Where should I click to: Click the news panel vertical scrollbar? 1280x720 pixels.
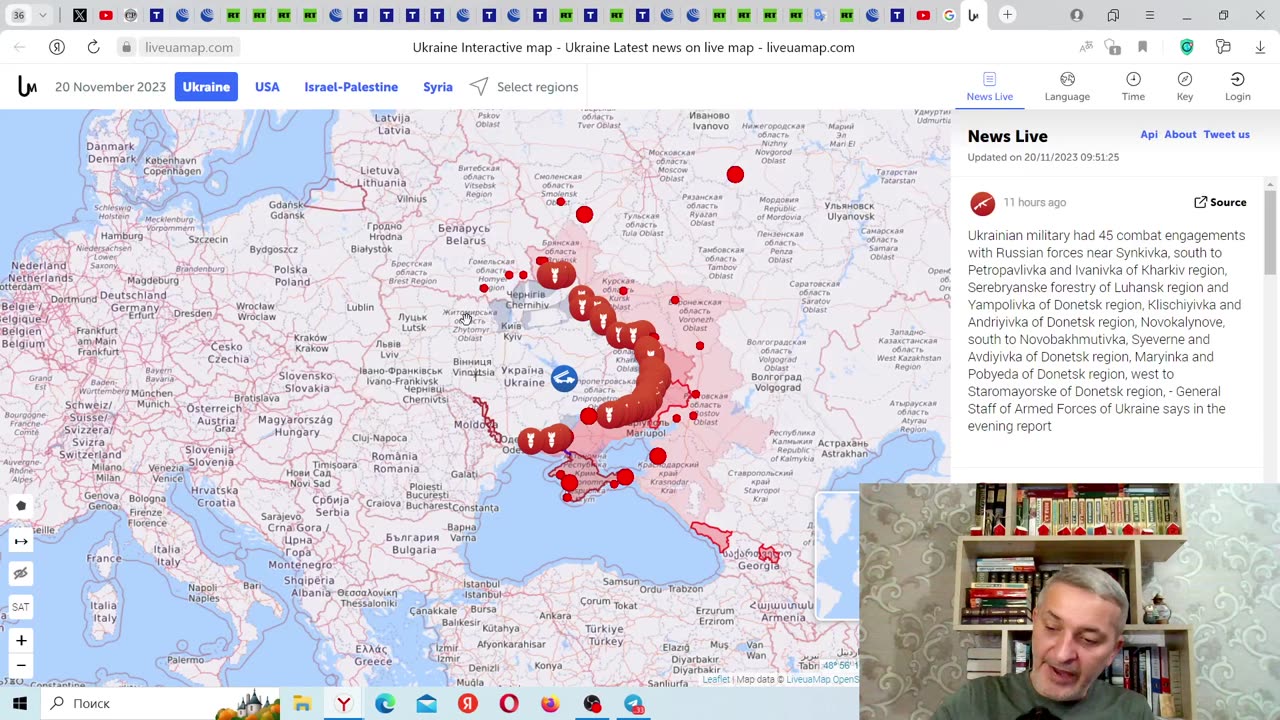[1270, 231]
